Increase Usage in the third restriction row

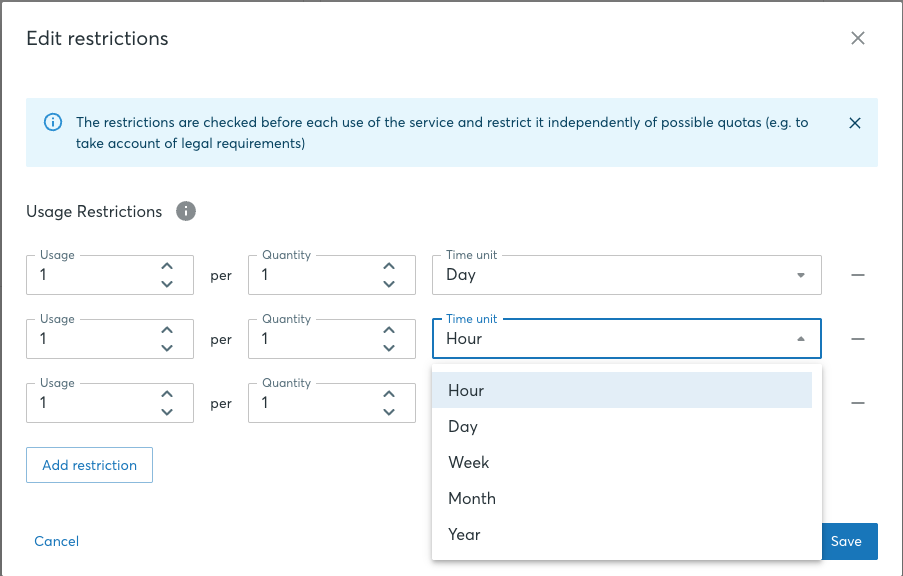tap(167, 394)
